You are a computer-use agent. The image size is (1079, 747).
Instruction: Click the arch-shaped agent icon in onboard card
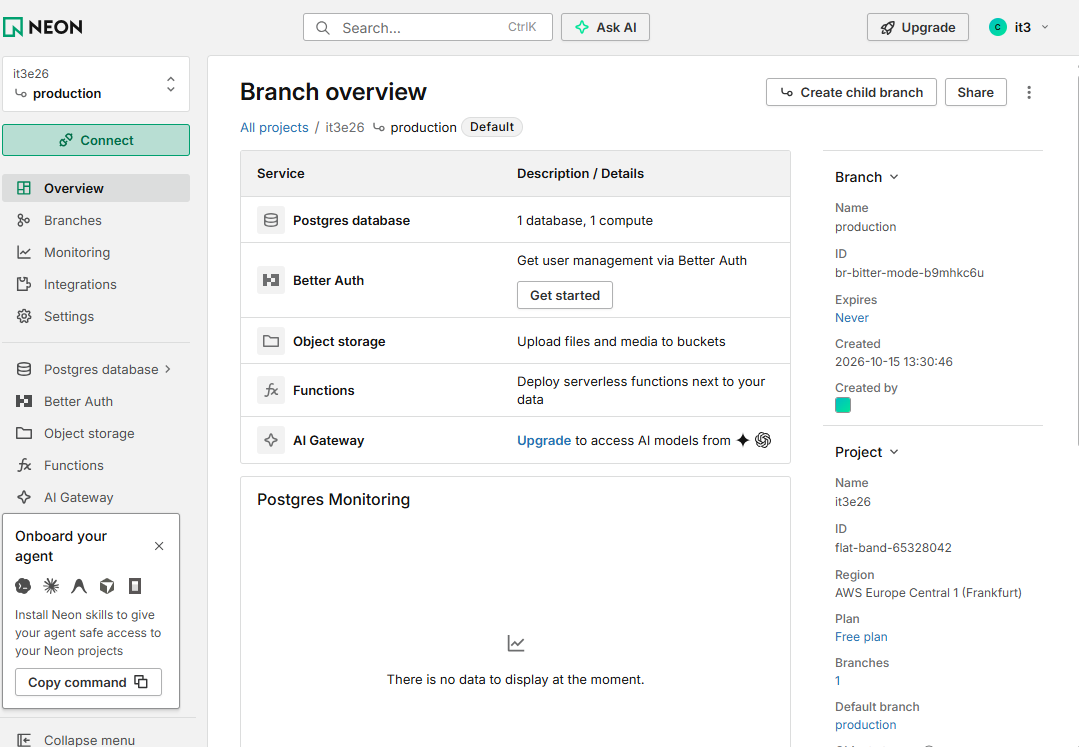pos(79,586)
